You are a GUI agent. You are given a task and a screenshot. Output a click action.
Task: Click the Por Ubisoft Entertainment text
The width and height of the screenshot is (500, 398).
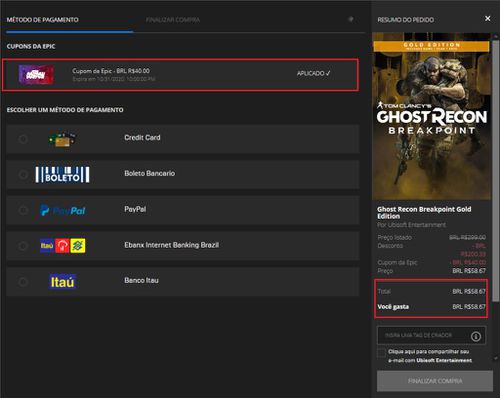(412, 225)
